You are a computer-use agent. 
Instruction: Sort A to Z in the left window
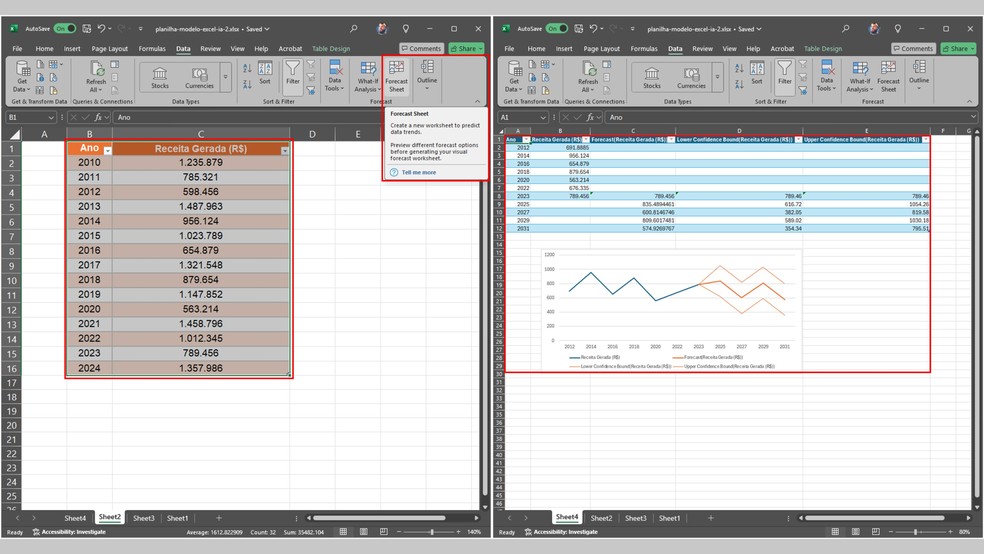pos(247,68)
